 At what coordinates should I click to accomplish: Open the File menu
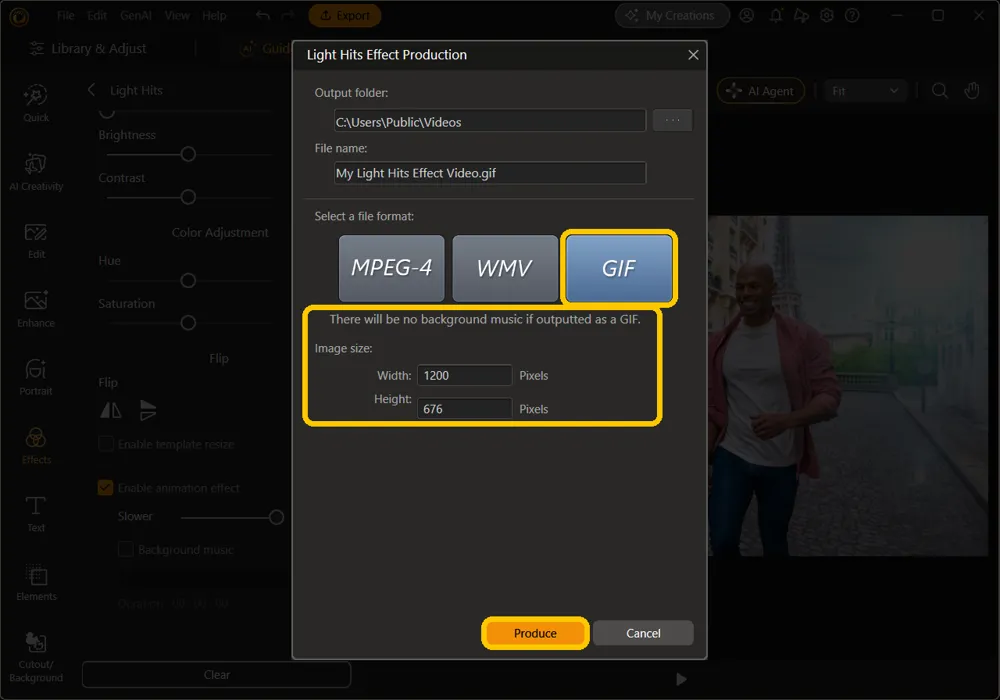pyautogui.click(x=65, y=15)
